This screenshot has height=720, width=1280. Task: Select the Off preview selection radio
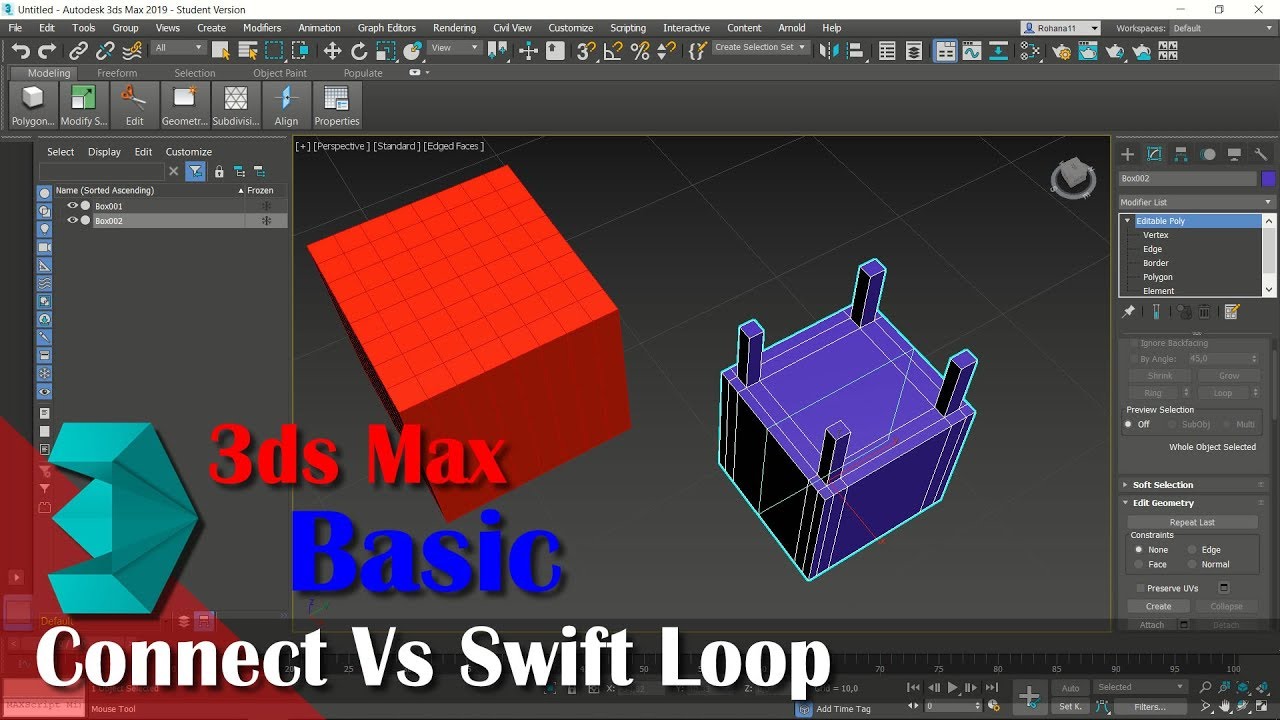point(1129,424)
